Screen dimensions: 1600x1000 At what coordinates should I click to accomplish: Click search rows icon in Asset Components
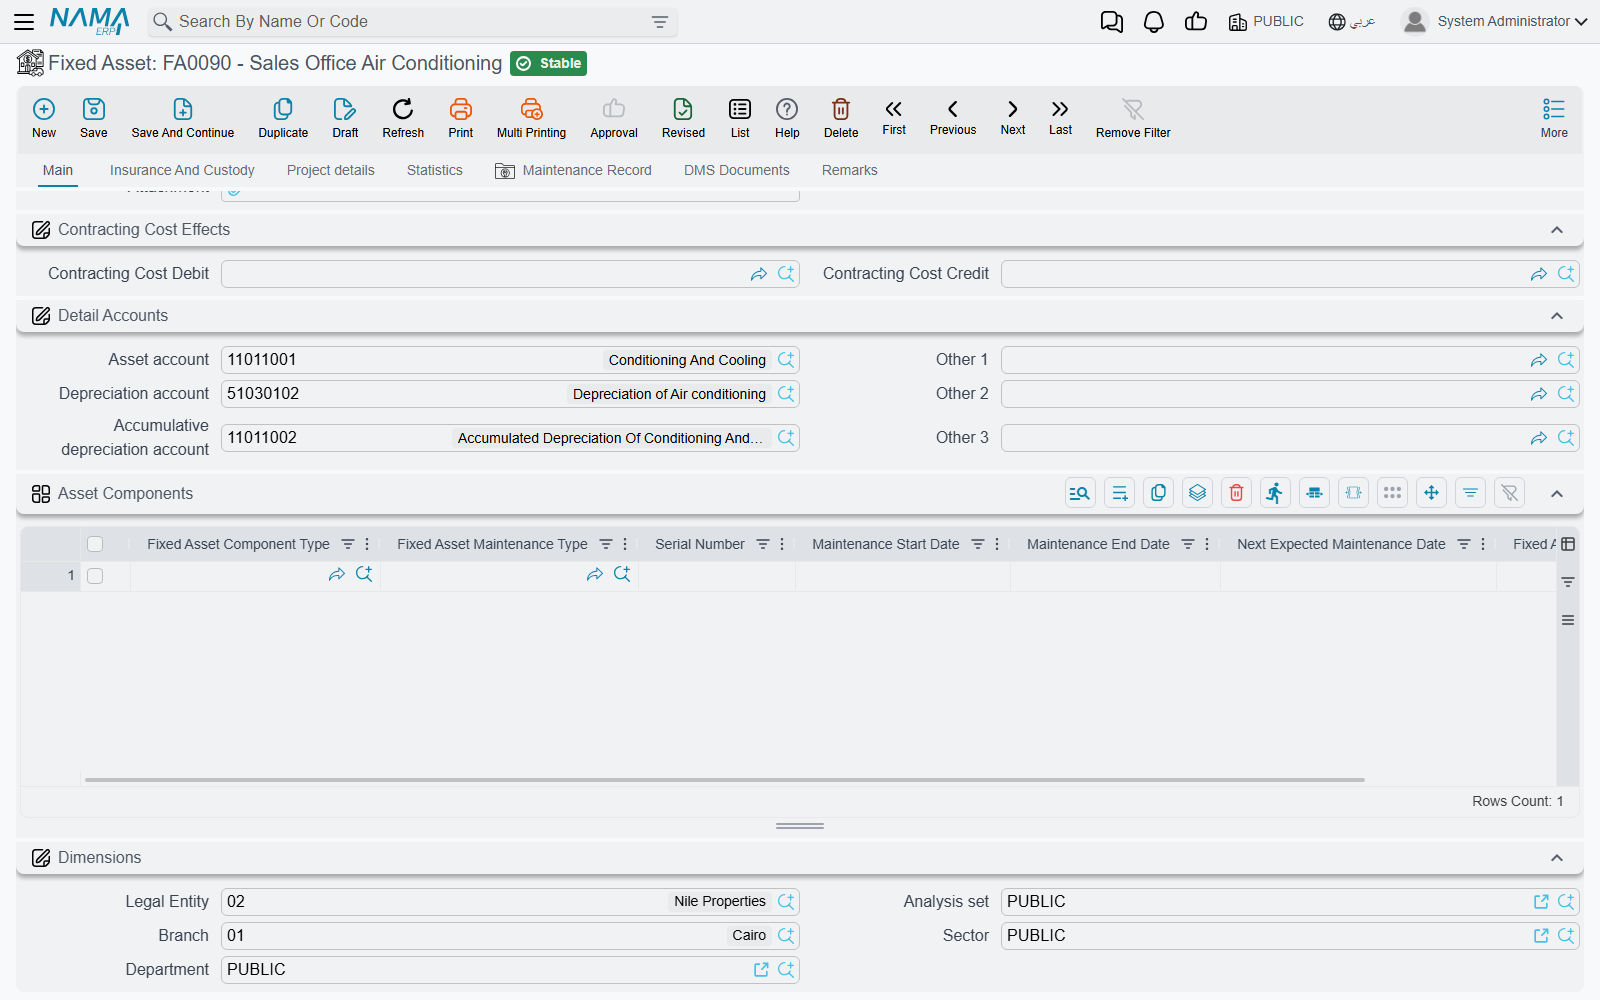1080,493
